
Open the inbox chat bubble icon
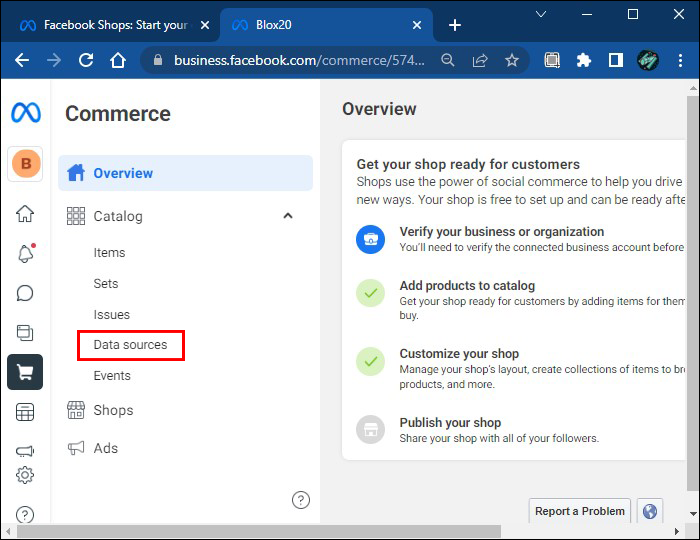(x=25, y=293)
